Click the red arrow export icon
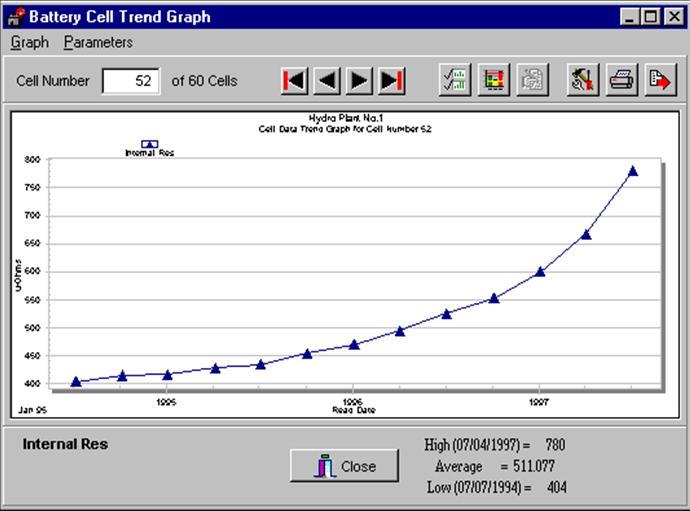Image resolution: width=690 pixels, height=511 pixels. coord(658,81)
